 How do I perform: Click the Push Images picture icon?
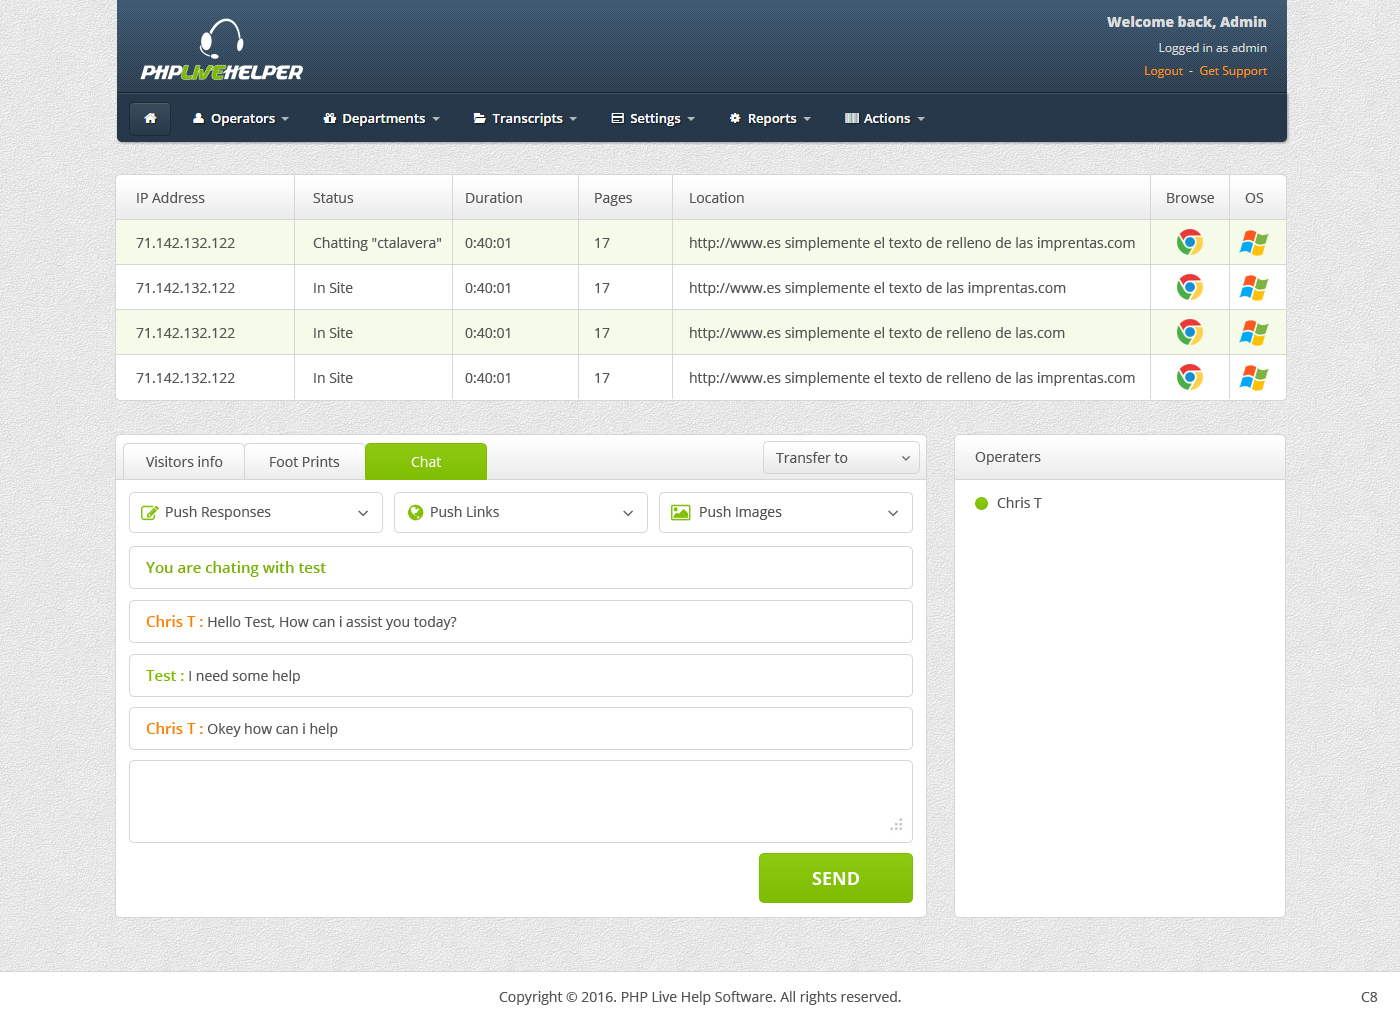click(681, 512)
